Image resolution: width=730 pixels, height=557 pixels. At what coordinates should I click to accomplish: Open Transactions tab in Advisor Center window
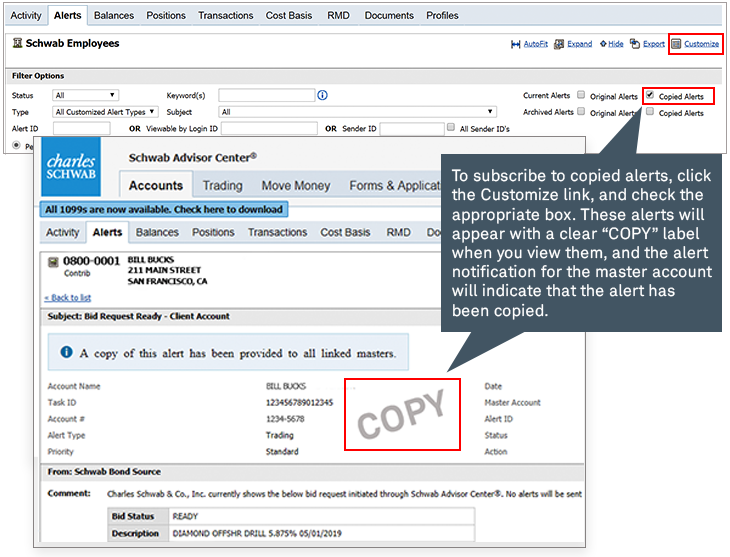pos(277,232)
